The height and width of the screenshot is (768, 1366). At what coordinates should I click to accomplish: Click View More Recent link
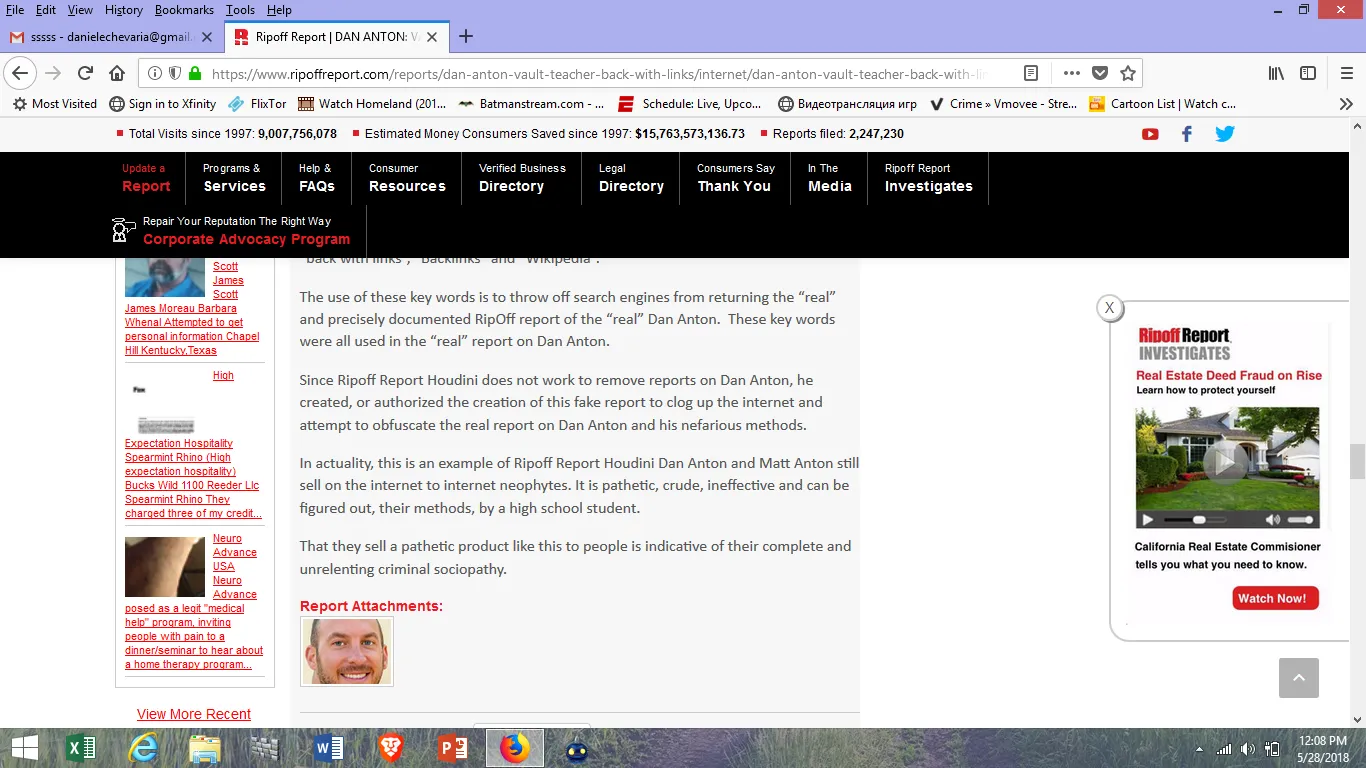[x=194, y=714]
